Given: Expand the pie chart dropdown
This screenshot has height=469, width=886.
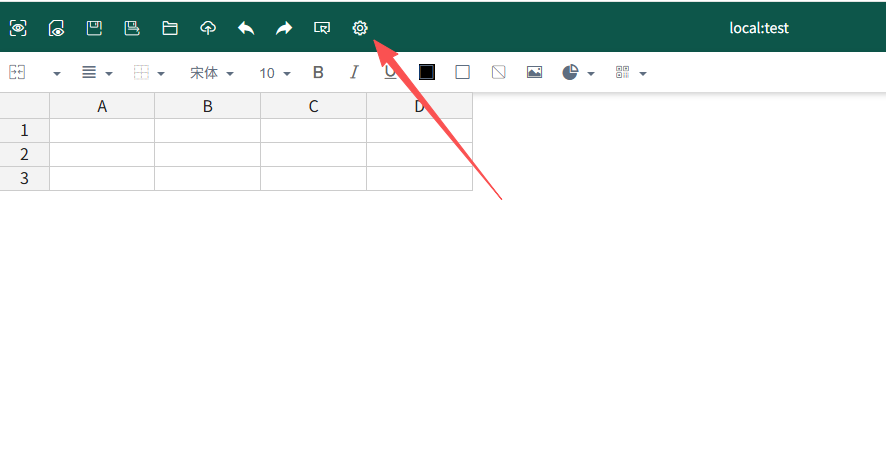Looking at the screenshot, I should [591, 73].
